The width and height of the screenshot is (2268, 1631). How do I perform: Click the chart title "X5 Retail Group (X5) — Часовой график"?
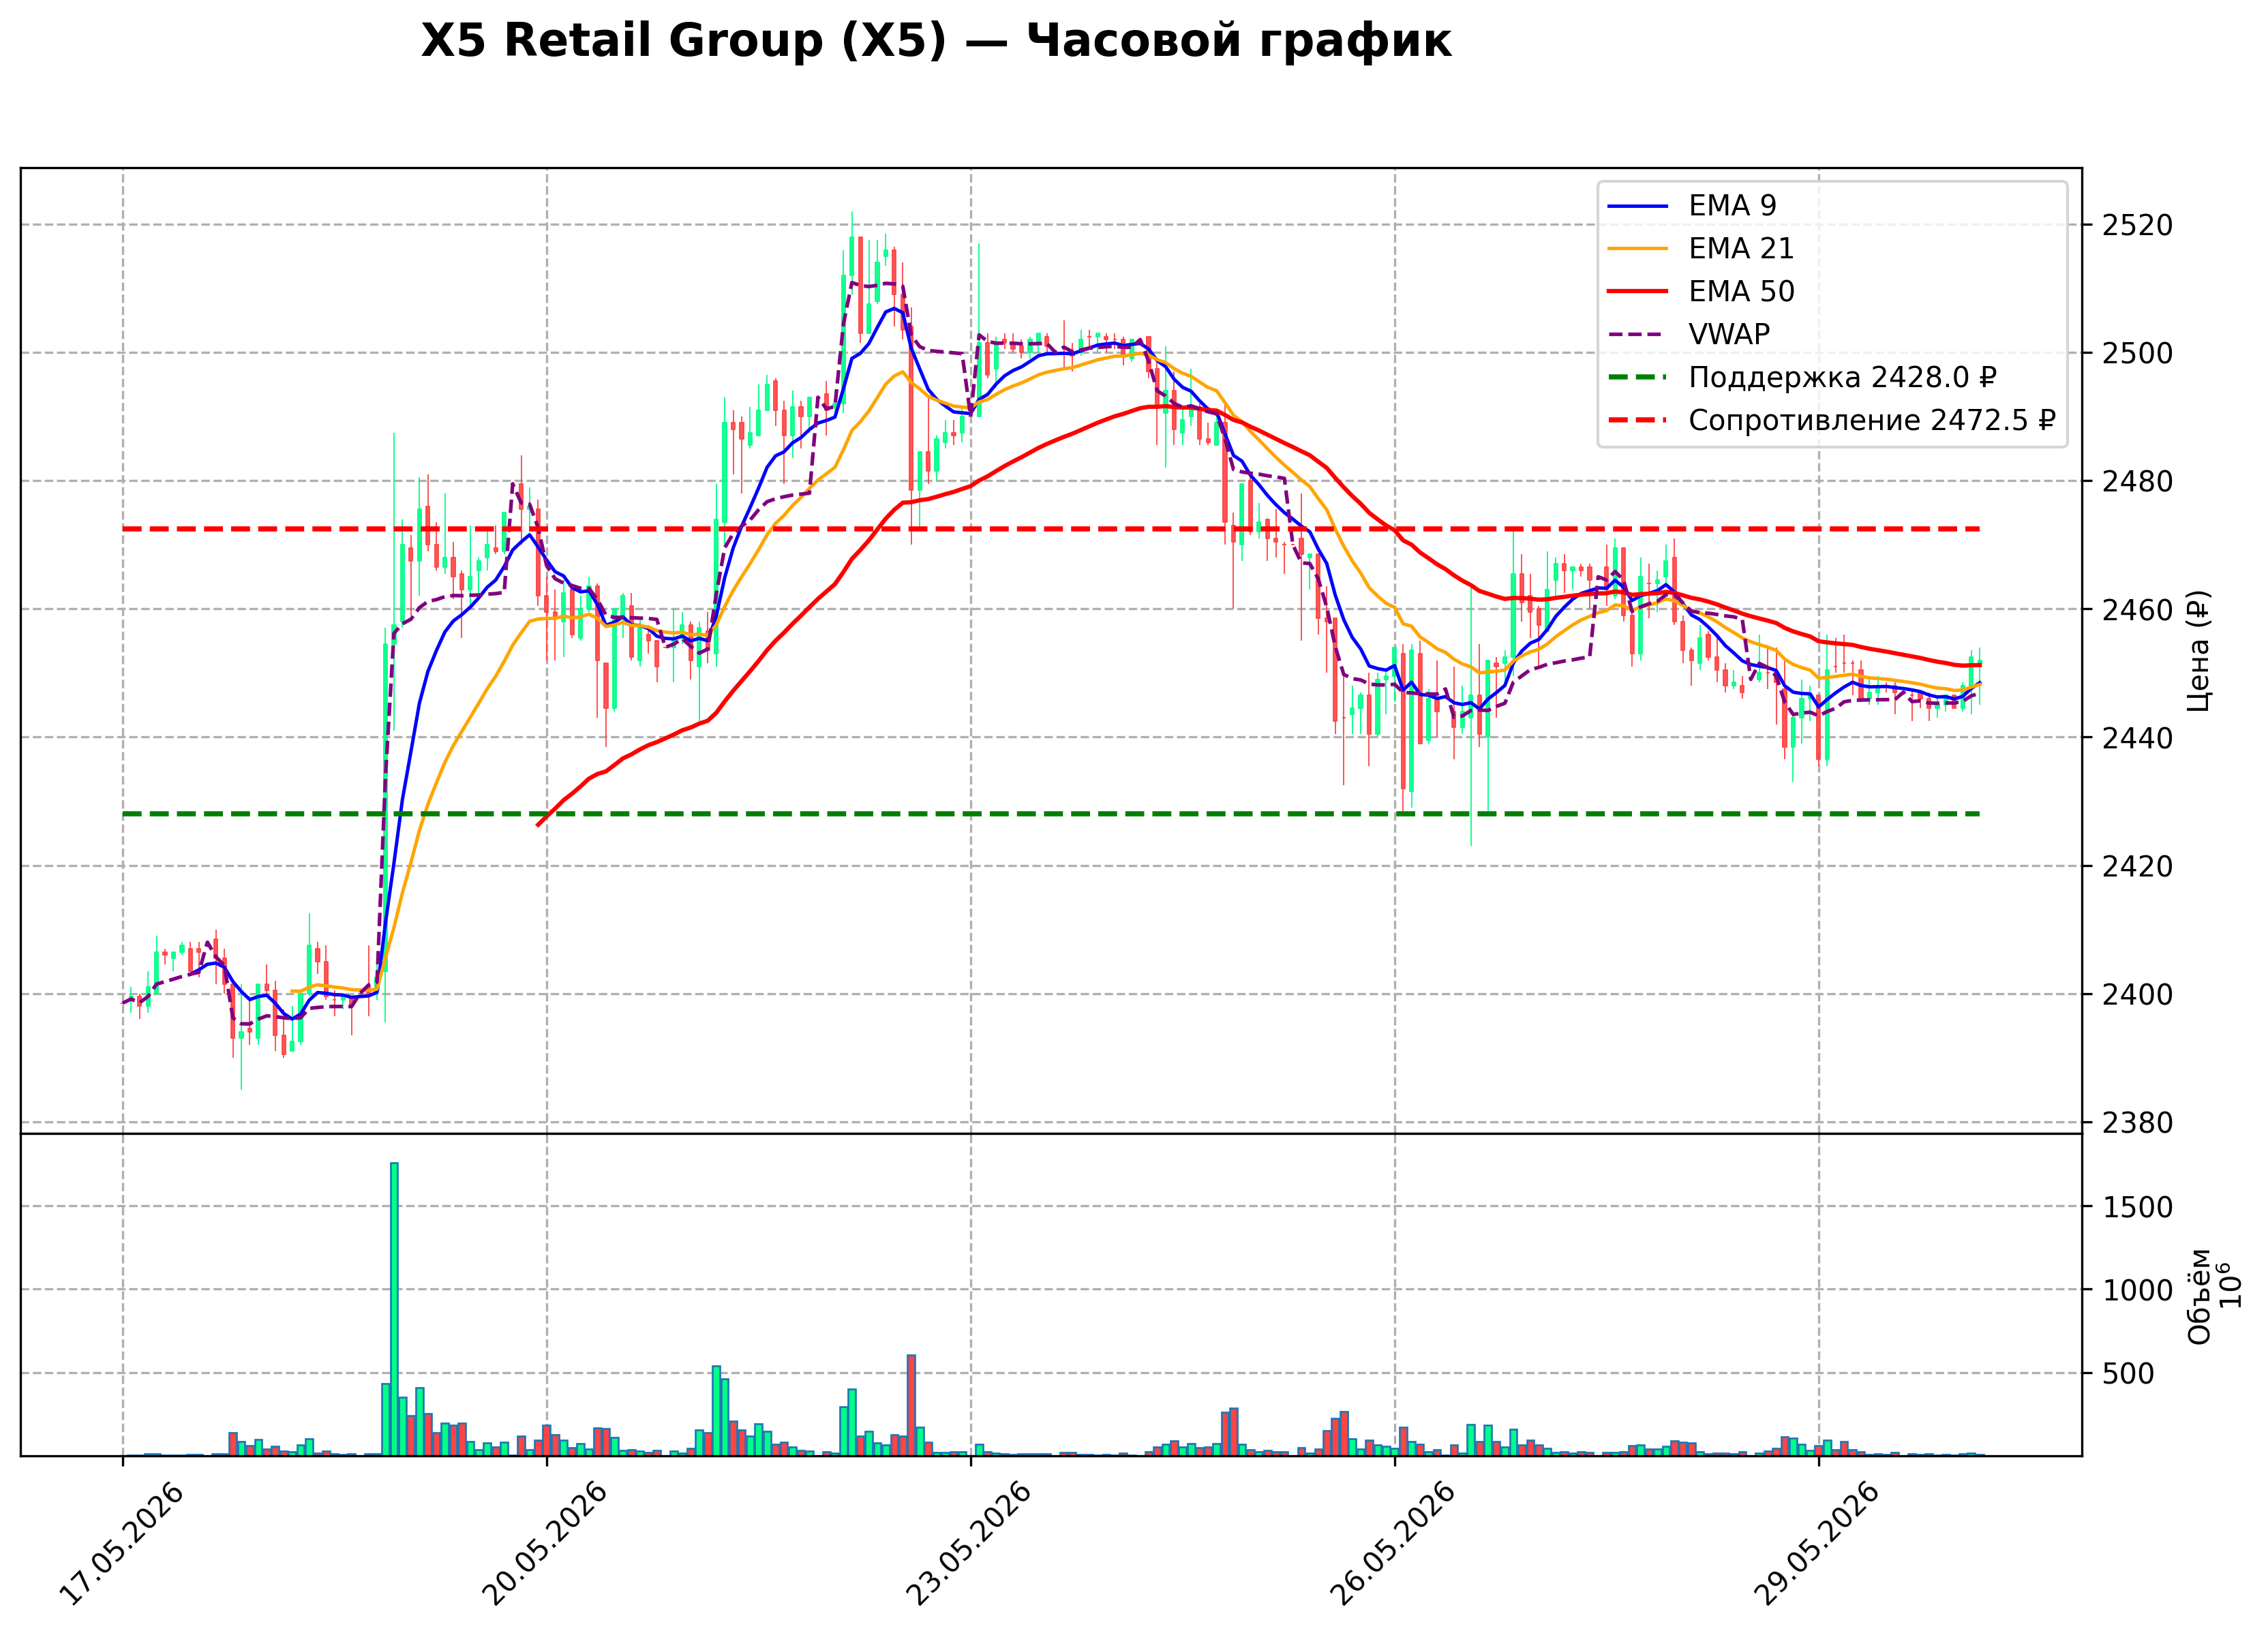[936, 42]
